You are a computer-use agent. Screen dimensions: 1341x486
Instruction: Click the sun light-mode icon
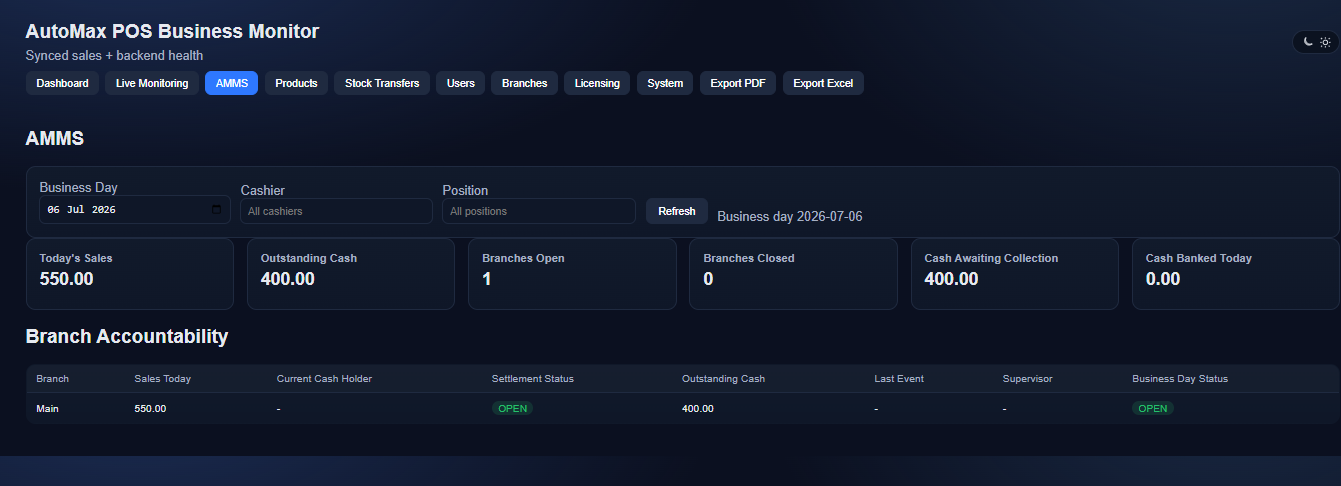coord(1325,42)
